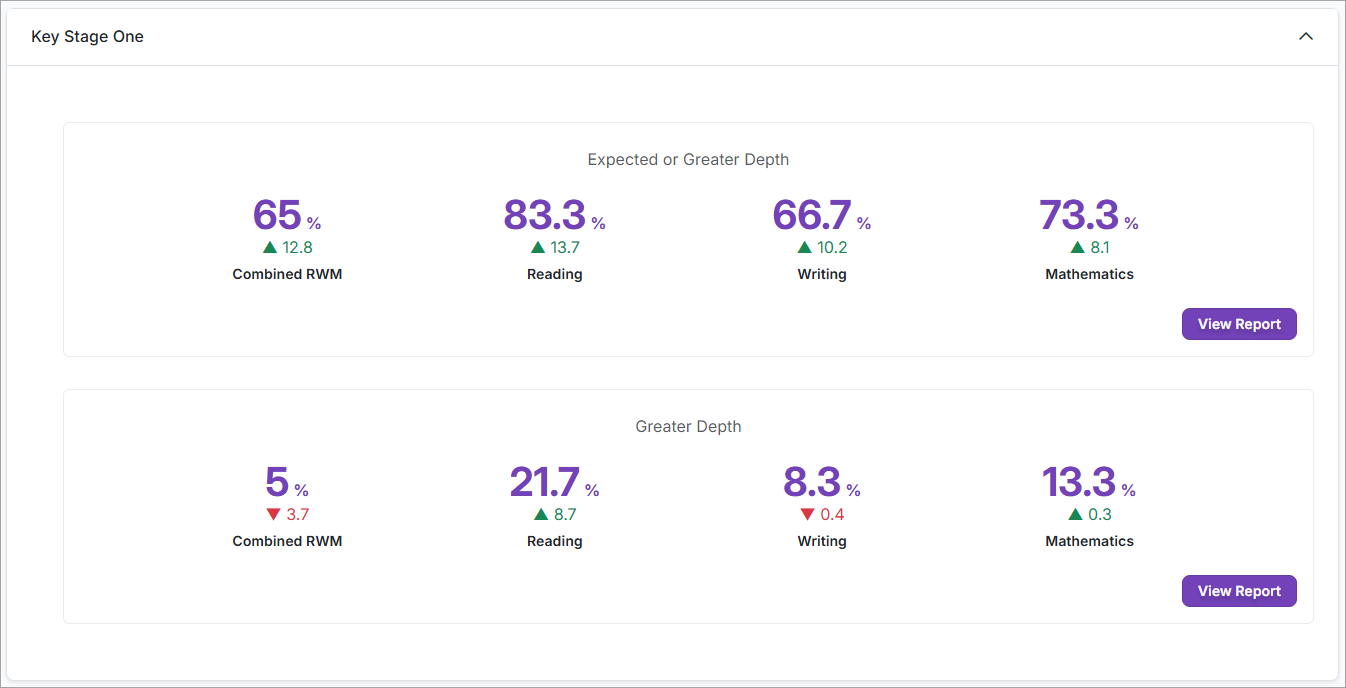Screen dimensions: 1346x688
Task: Click the green up arrow beside 13.7
Action: [x=538, y=247]
